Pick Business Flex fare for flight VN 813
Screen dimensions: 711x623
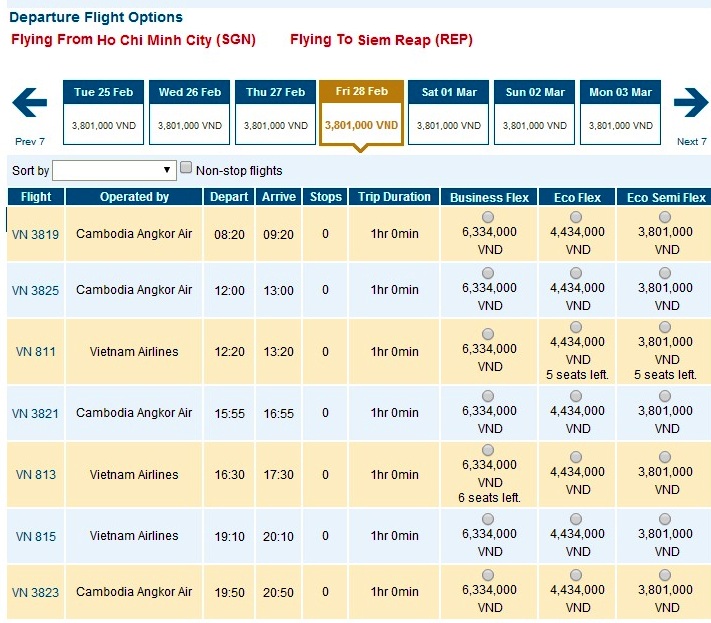point(489,450)
